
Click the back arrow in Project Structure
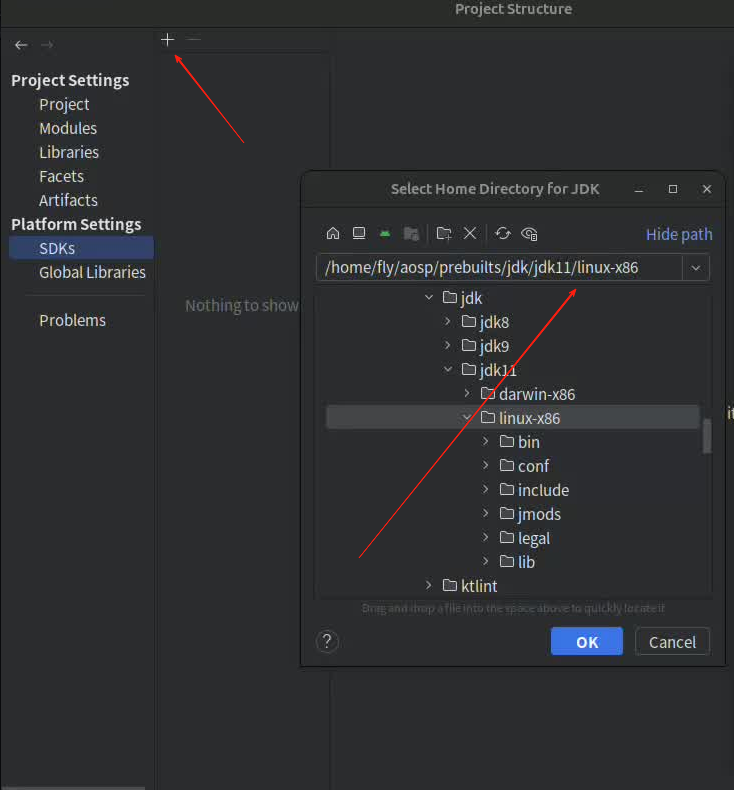21,45
